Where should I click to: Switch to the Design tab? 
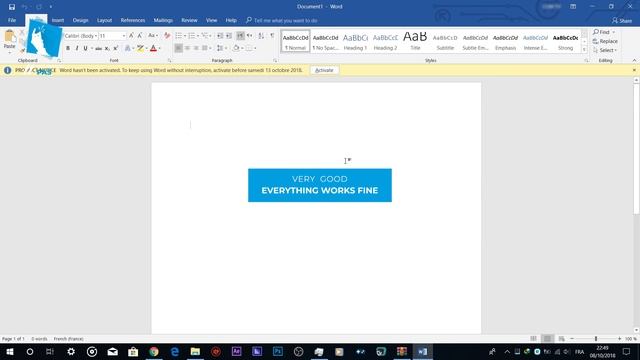pyautogui.click(x=80, y=20)
